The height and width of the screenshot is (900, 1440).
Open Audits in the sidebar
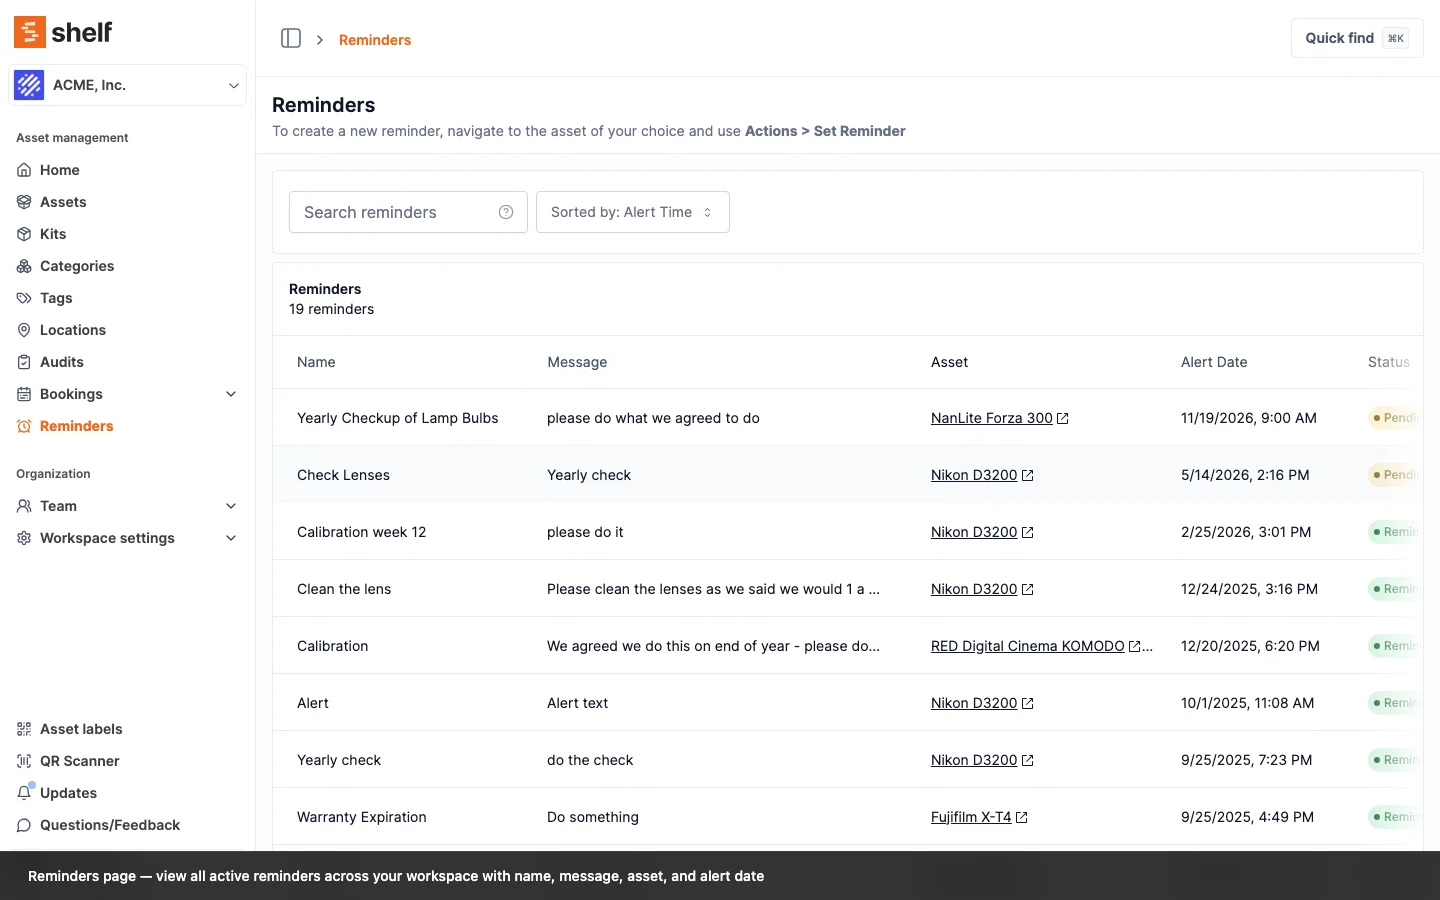click(x=61, y=362)
